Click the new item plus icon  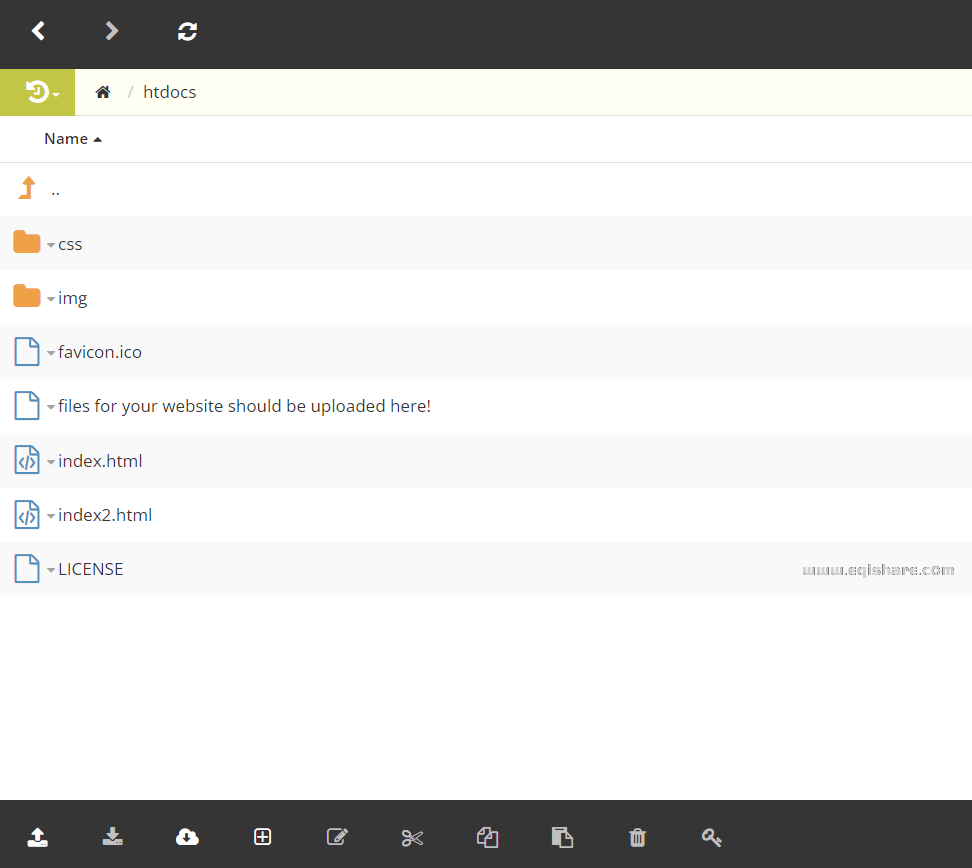tap(262, 837)
